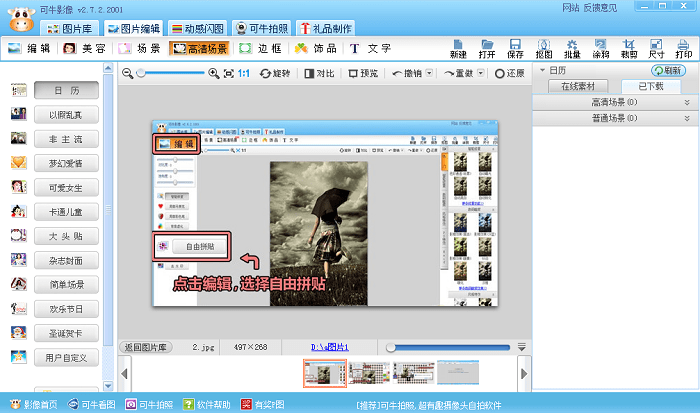Select the 在线素材 tab

[x=576, y=88]
